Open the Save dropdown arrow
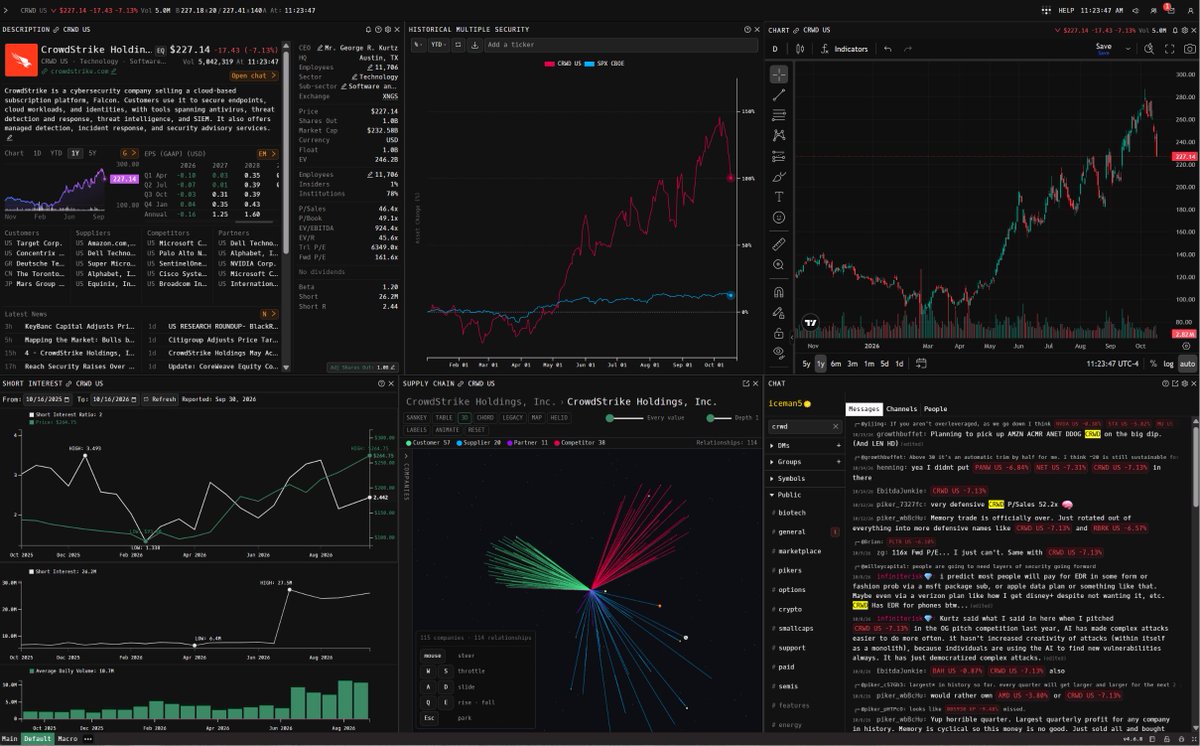Screen dimensions: 1200x746 pyautogui.click(x=1126, y=48)
